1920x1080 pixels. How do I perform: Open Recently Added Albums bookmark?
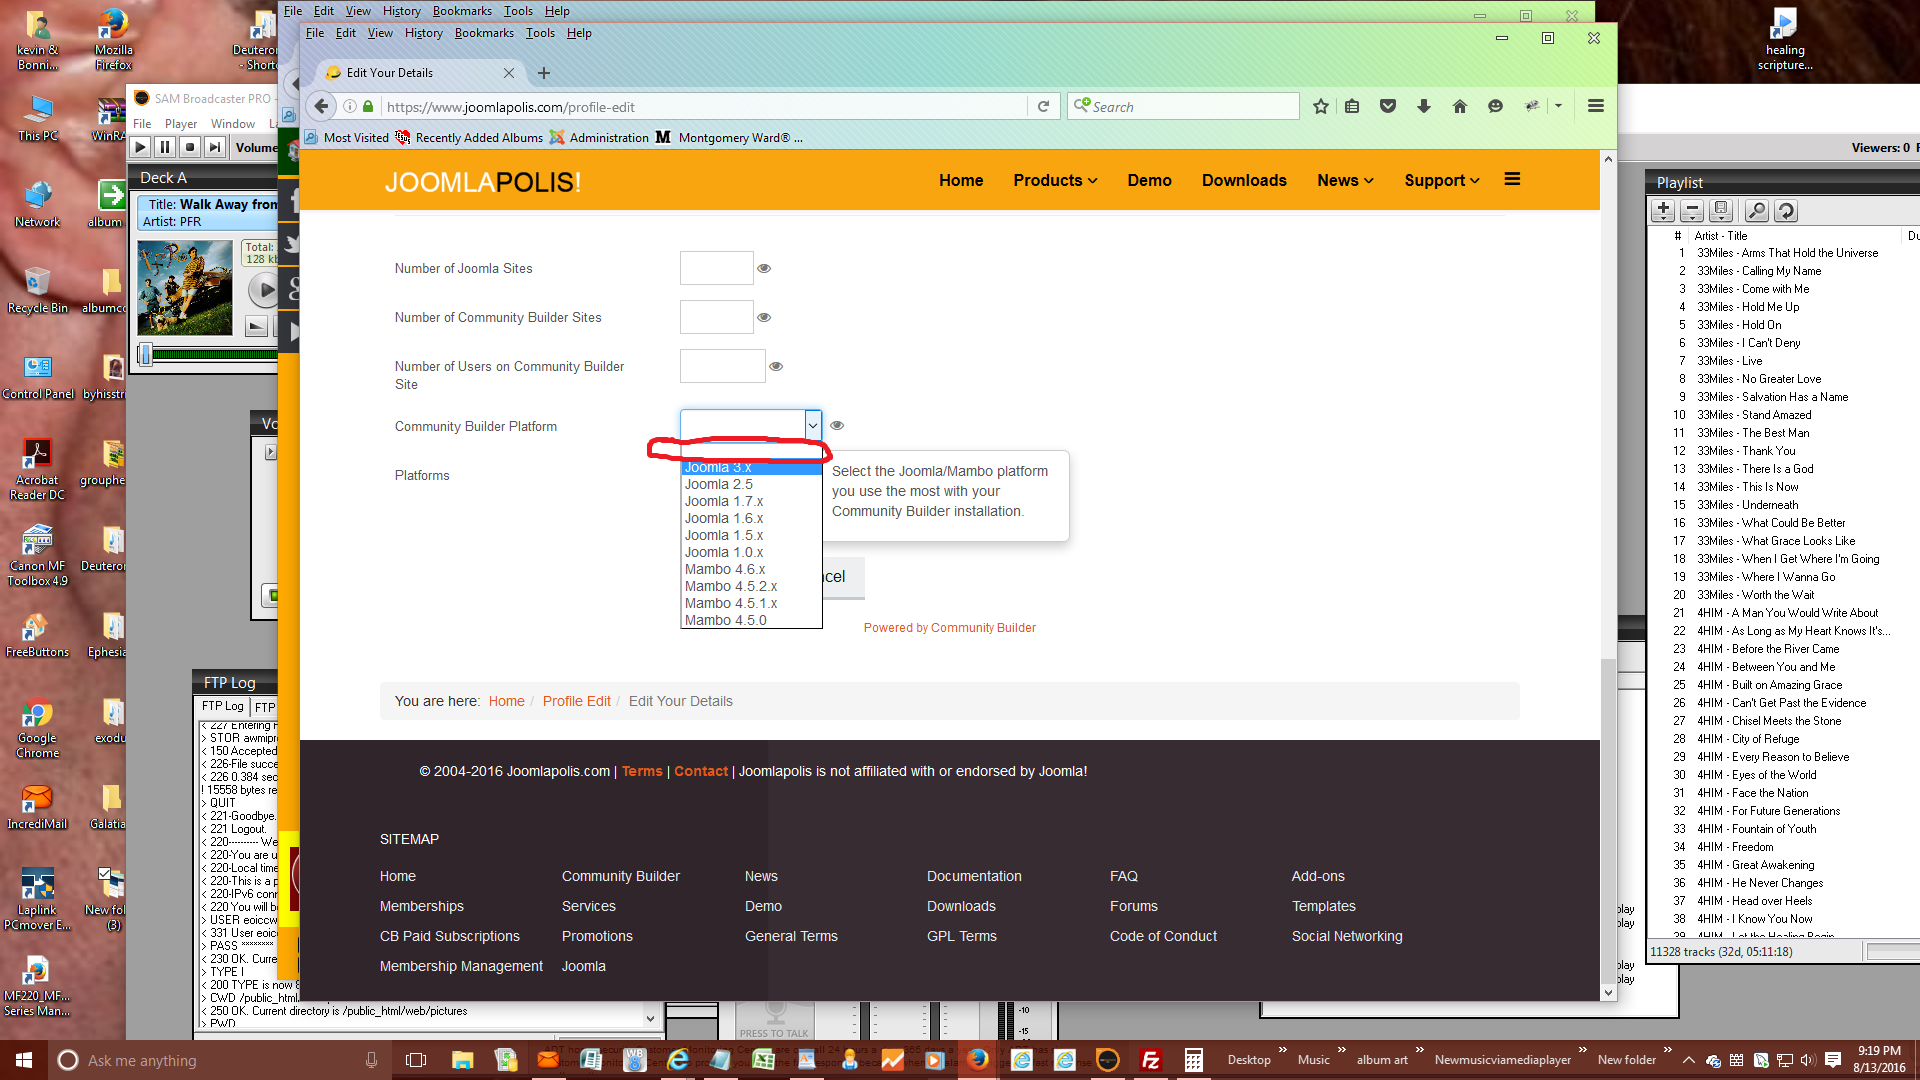469,138
